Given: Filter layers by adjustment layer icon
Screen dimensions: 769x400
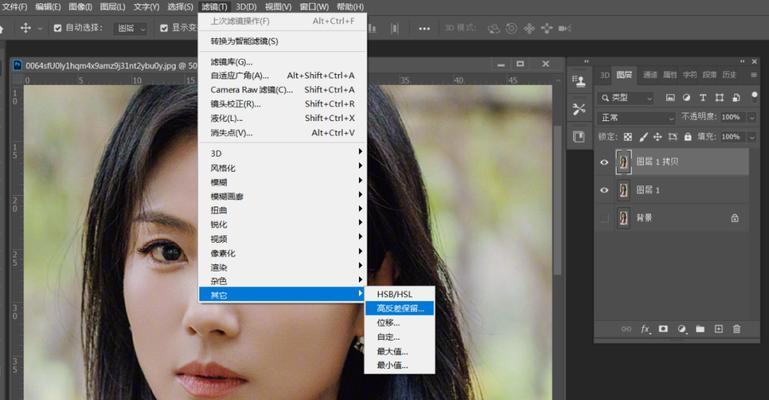Looking at the screenshot, I should click(686, 98).
